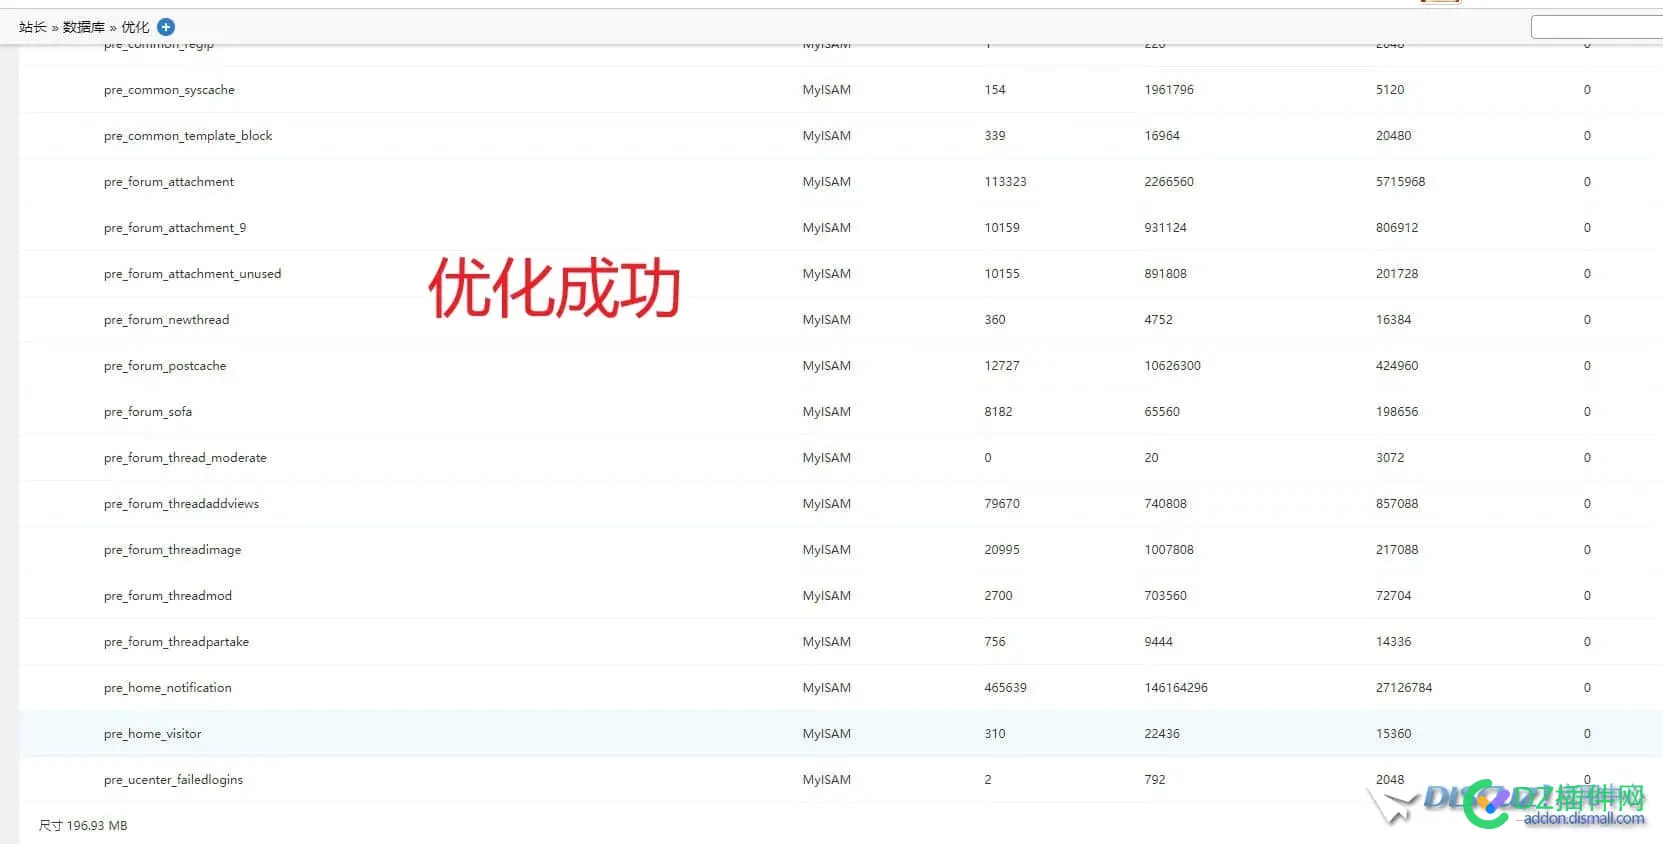This screenshot has height=844, width=1663.
Task: Select the pre_home_visitor table name
Action: [152, 734]
